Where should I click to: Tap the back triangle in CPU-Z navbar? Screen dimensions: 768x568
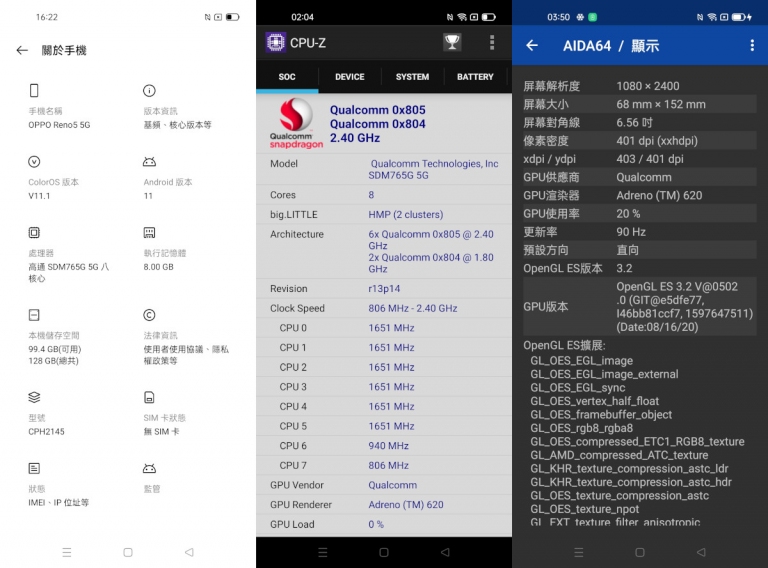click(445, 552)
